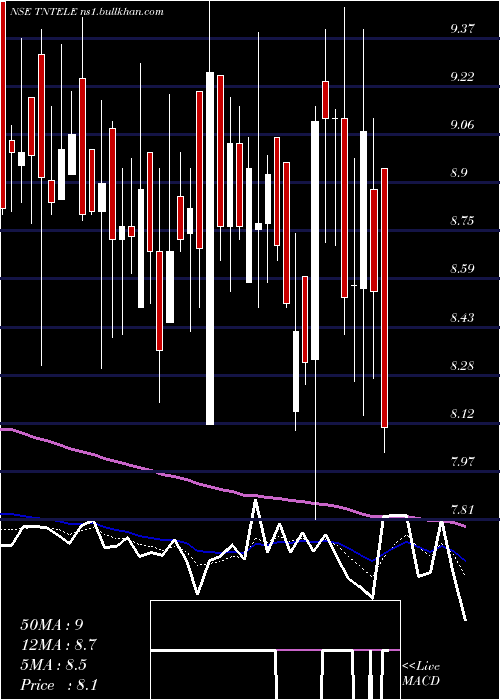This screenshot has width=500, height=700.
Task: Click the 50MA : 9 indicator value
Action: (52, 625)
